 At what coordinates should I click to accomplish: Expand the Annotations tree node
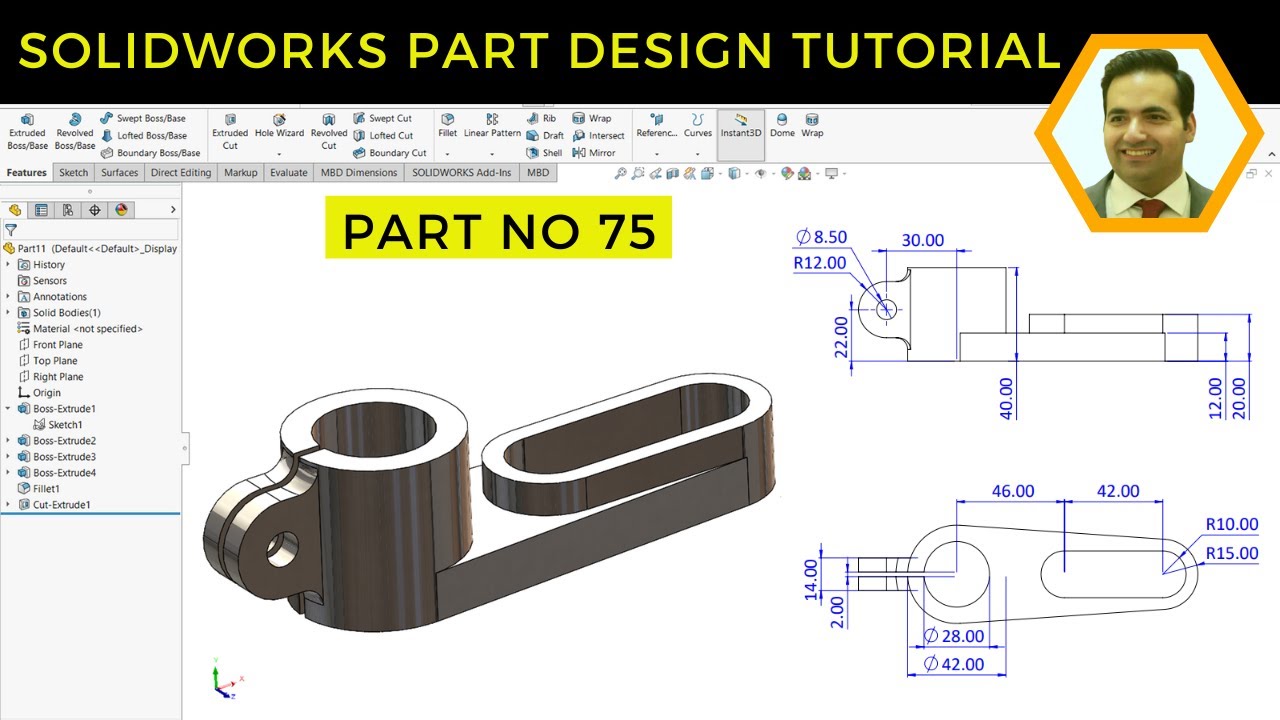pos(8,297)
